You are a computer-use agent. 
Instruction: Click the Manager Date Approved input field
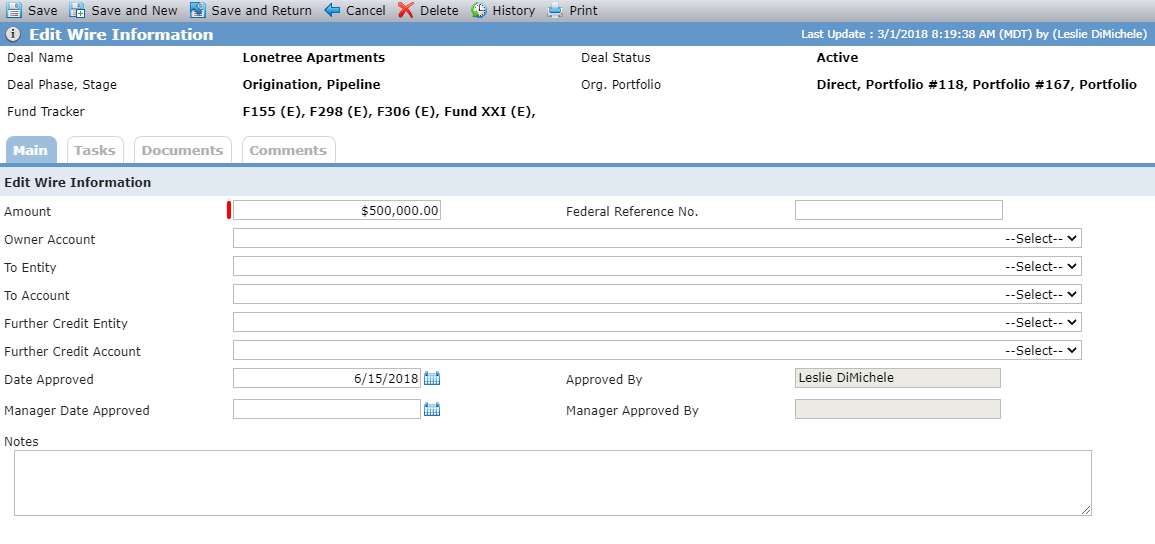[327, 409]
